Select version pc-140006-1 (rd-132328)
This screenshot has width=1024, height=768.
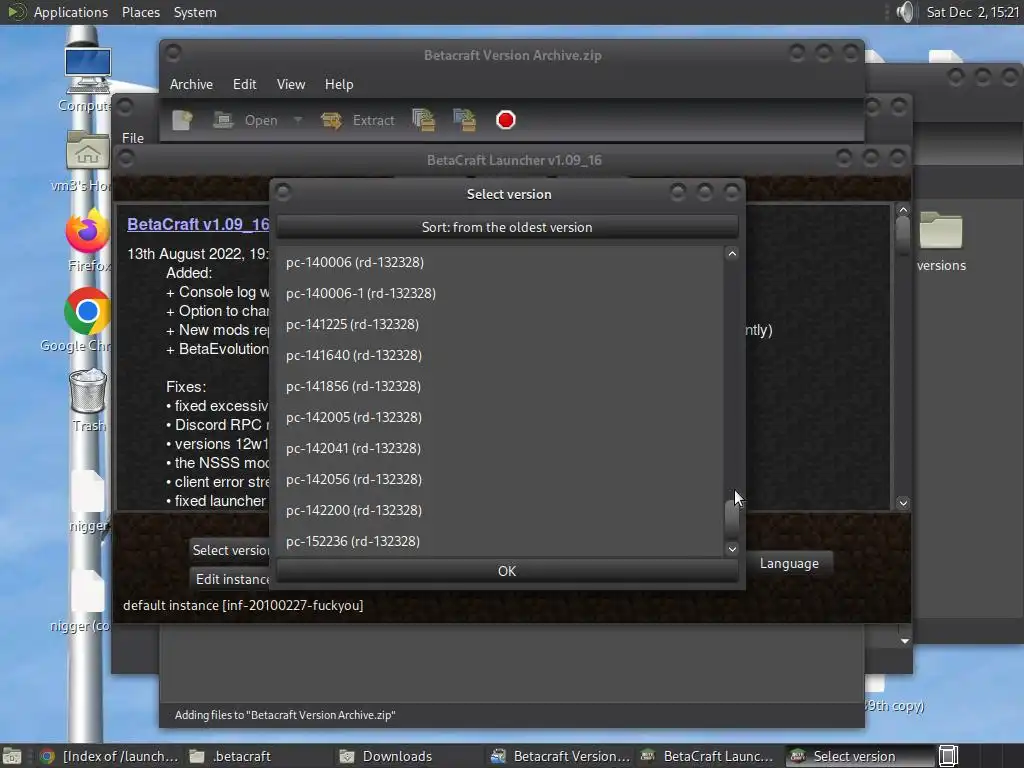(500, 293)
